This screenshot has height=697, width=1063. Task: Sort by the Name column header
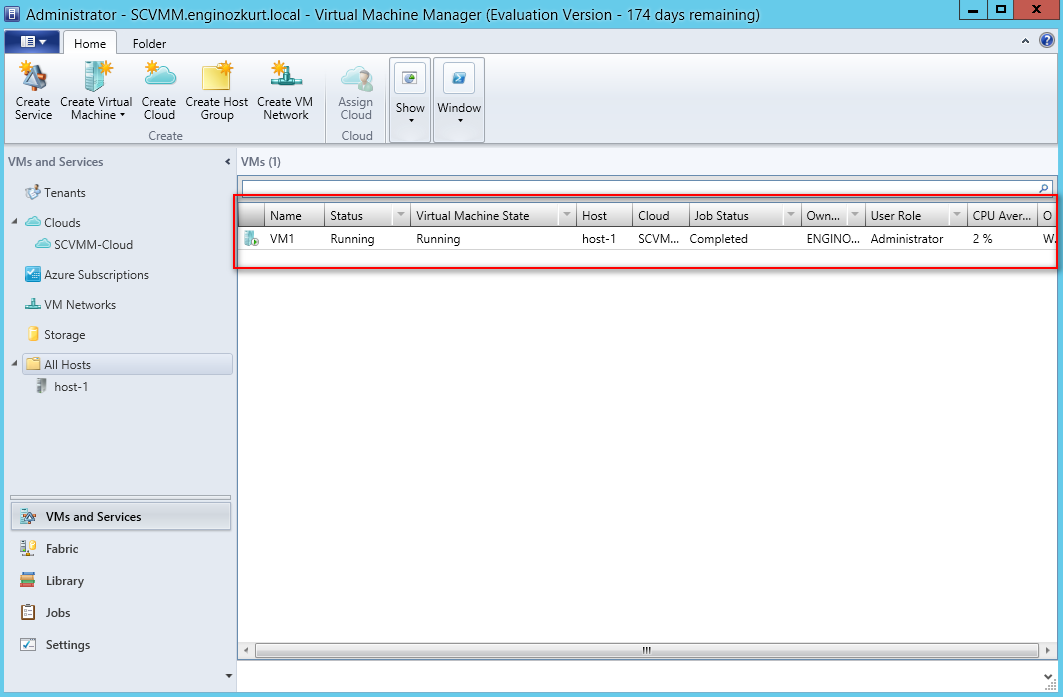pyautogui.click(x=294, y=216)
